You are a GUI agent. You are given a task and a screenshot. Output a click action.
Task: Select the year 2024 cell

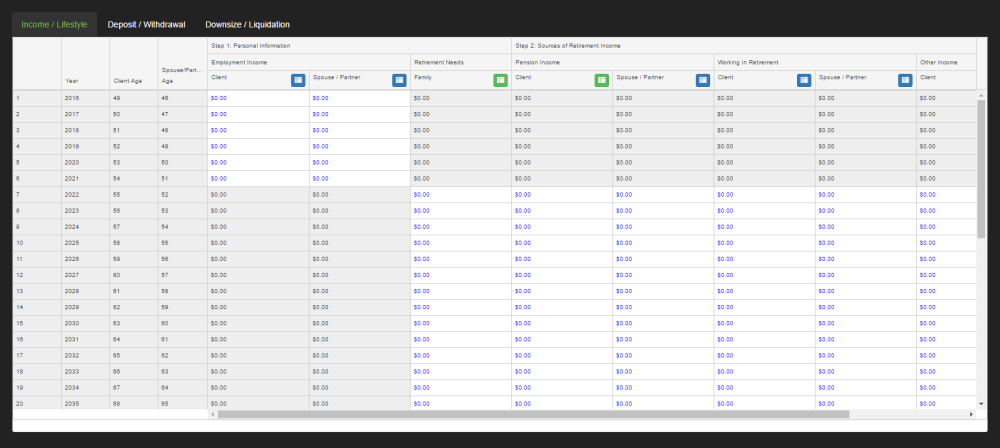point(85,227)
